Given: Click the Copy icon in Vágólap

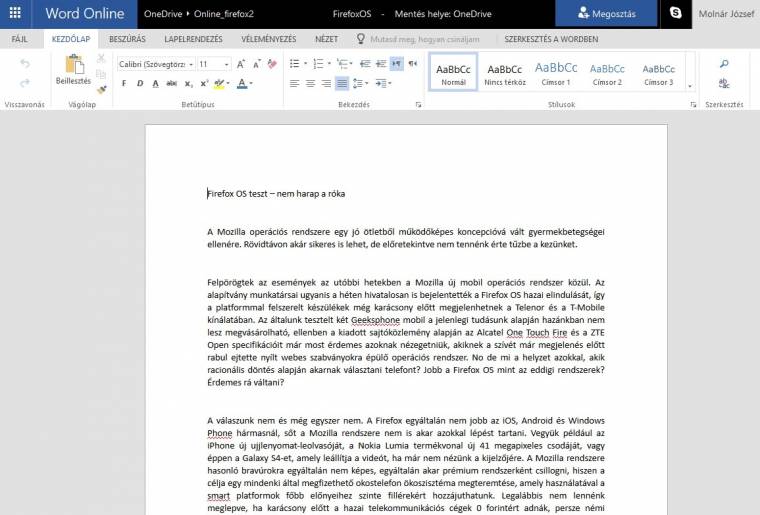Looking at the screenshot, I should pos(101,74).
